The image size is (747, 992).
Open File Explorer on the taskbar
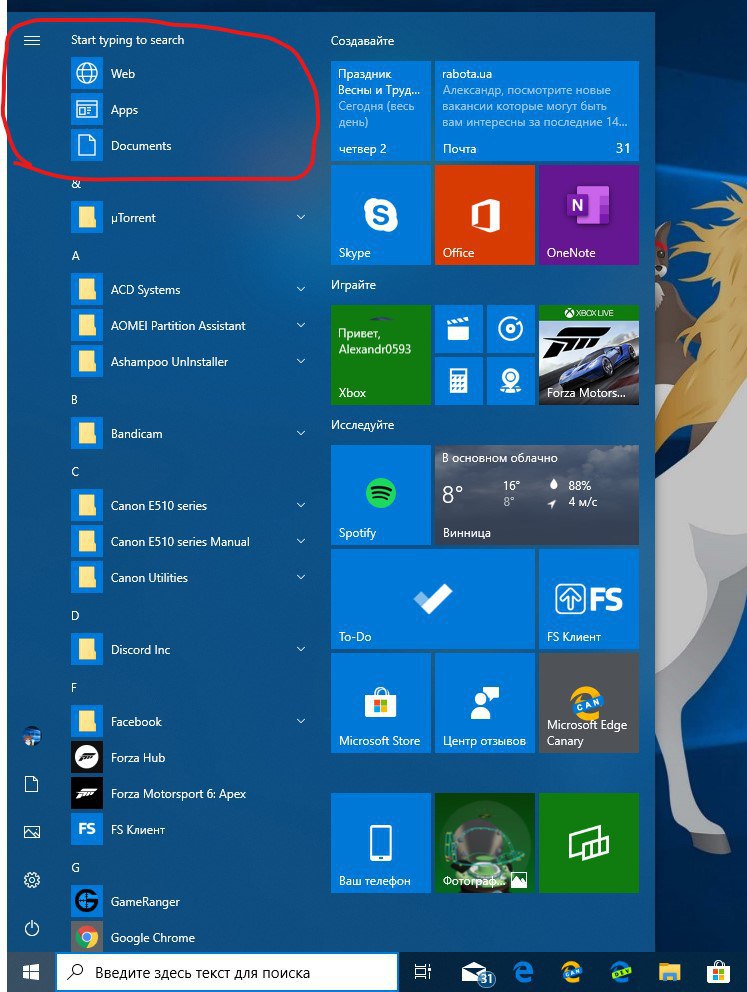[x=669, y=972]
